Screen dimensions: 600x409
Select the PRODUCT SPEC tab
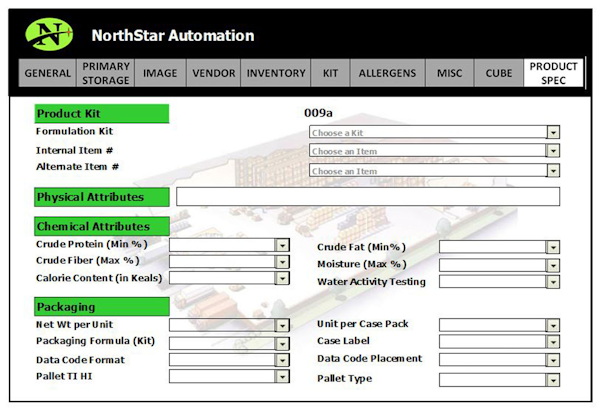(x=553, y=74)
